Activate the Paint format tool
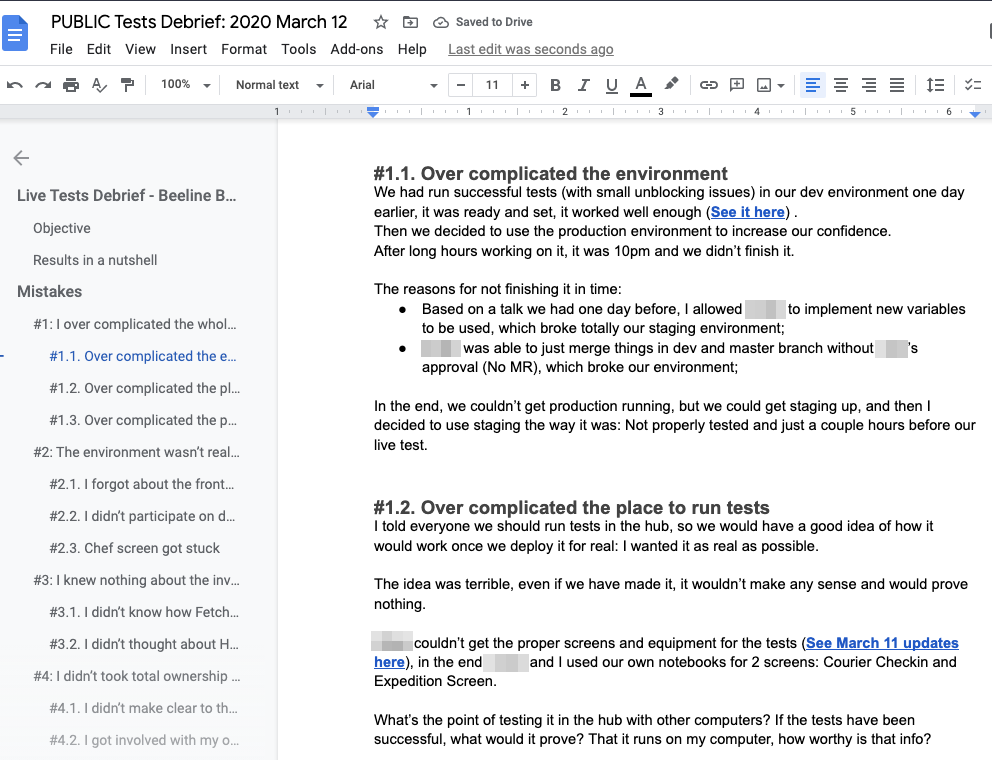This screenshot has height=760, width=992. (127, 85)
